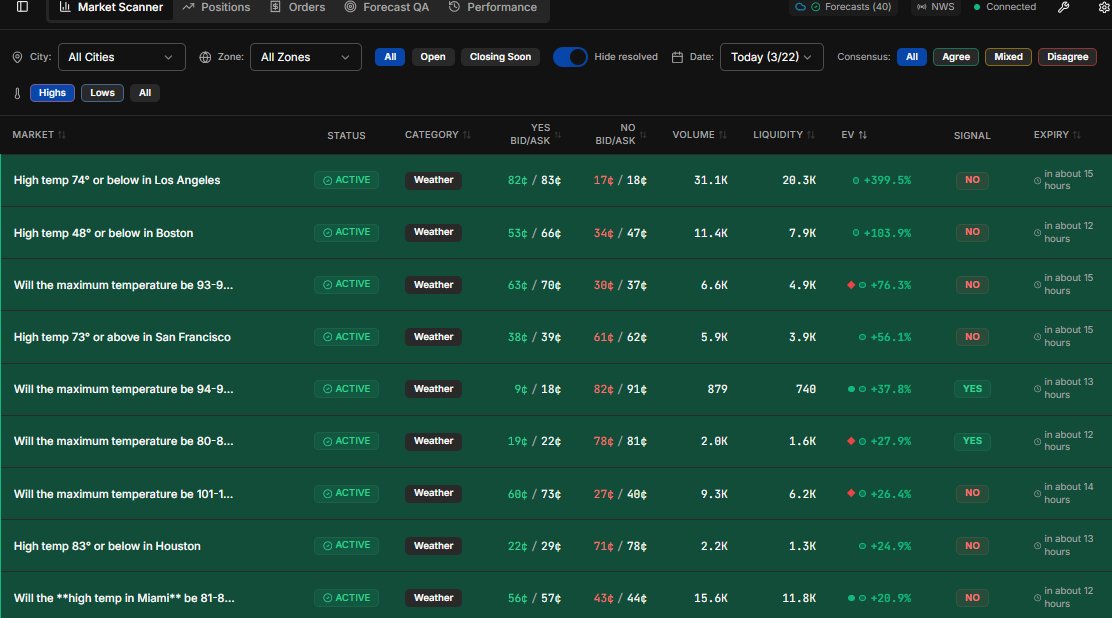Click the +56.1% EV value
The width and height of the screenshot is (1112, 618).
[890, 337]
